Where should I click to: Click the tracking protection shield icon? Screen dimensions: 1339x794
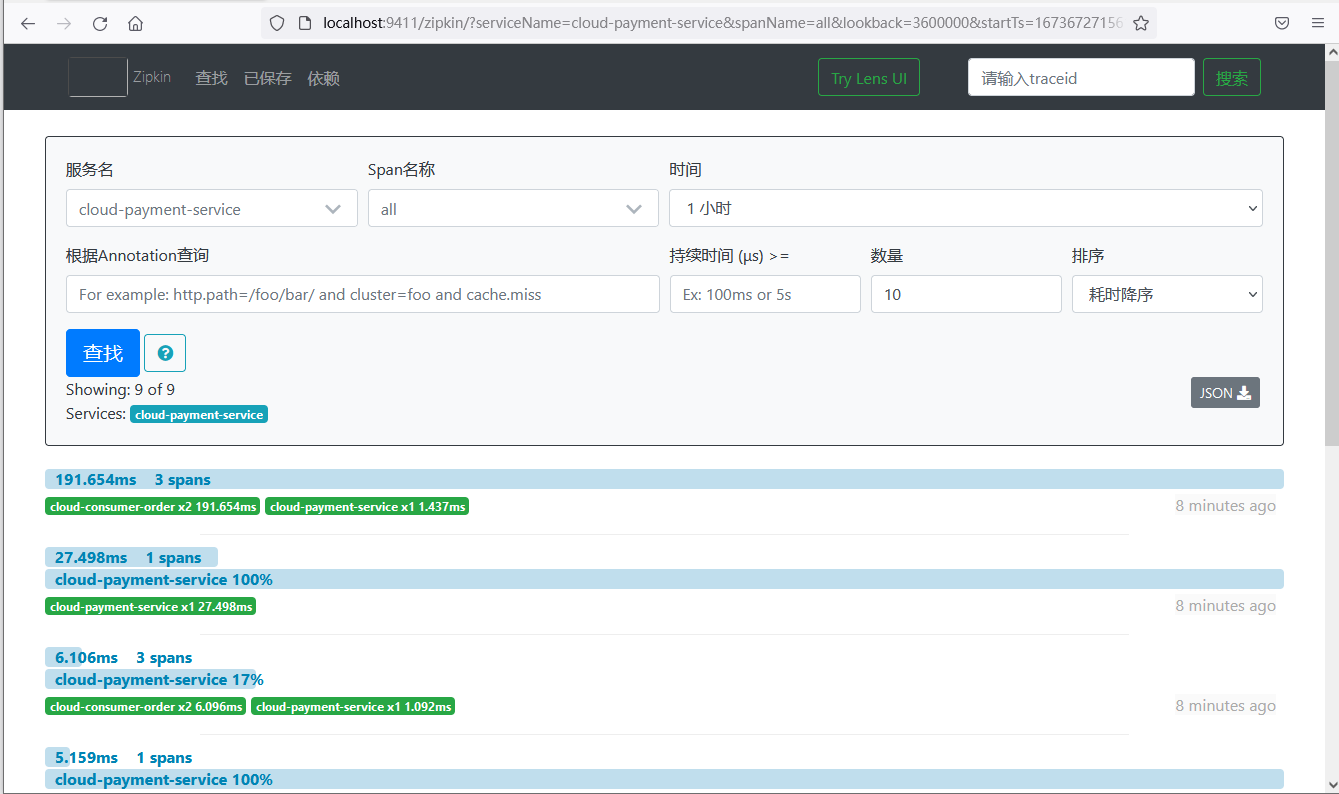point(279,23)
